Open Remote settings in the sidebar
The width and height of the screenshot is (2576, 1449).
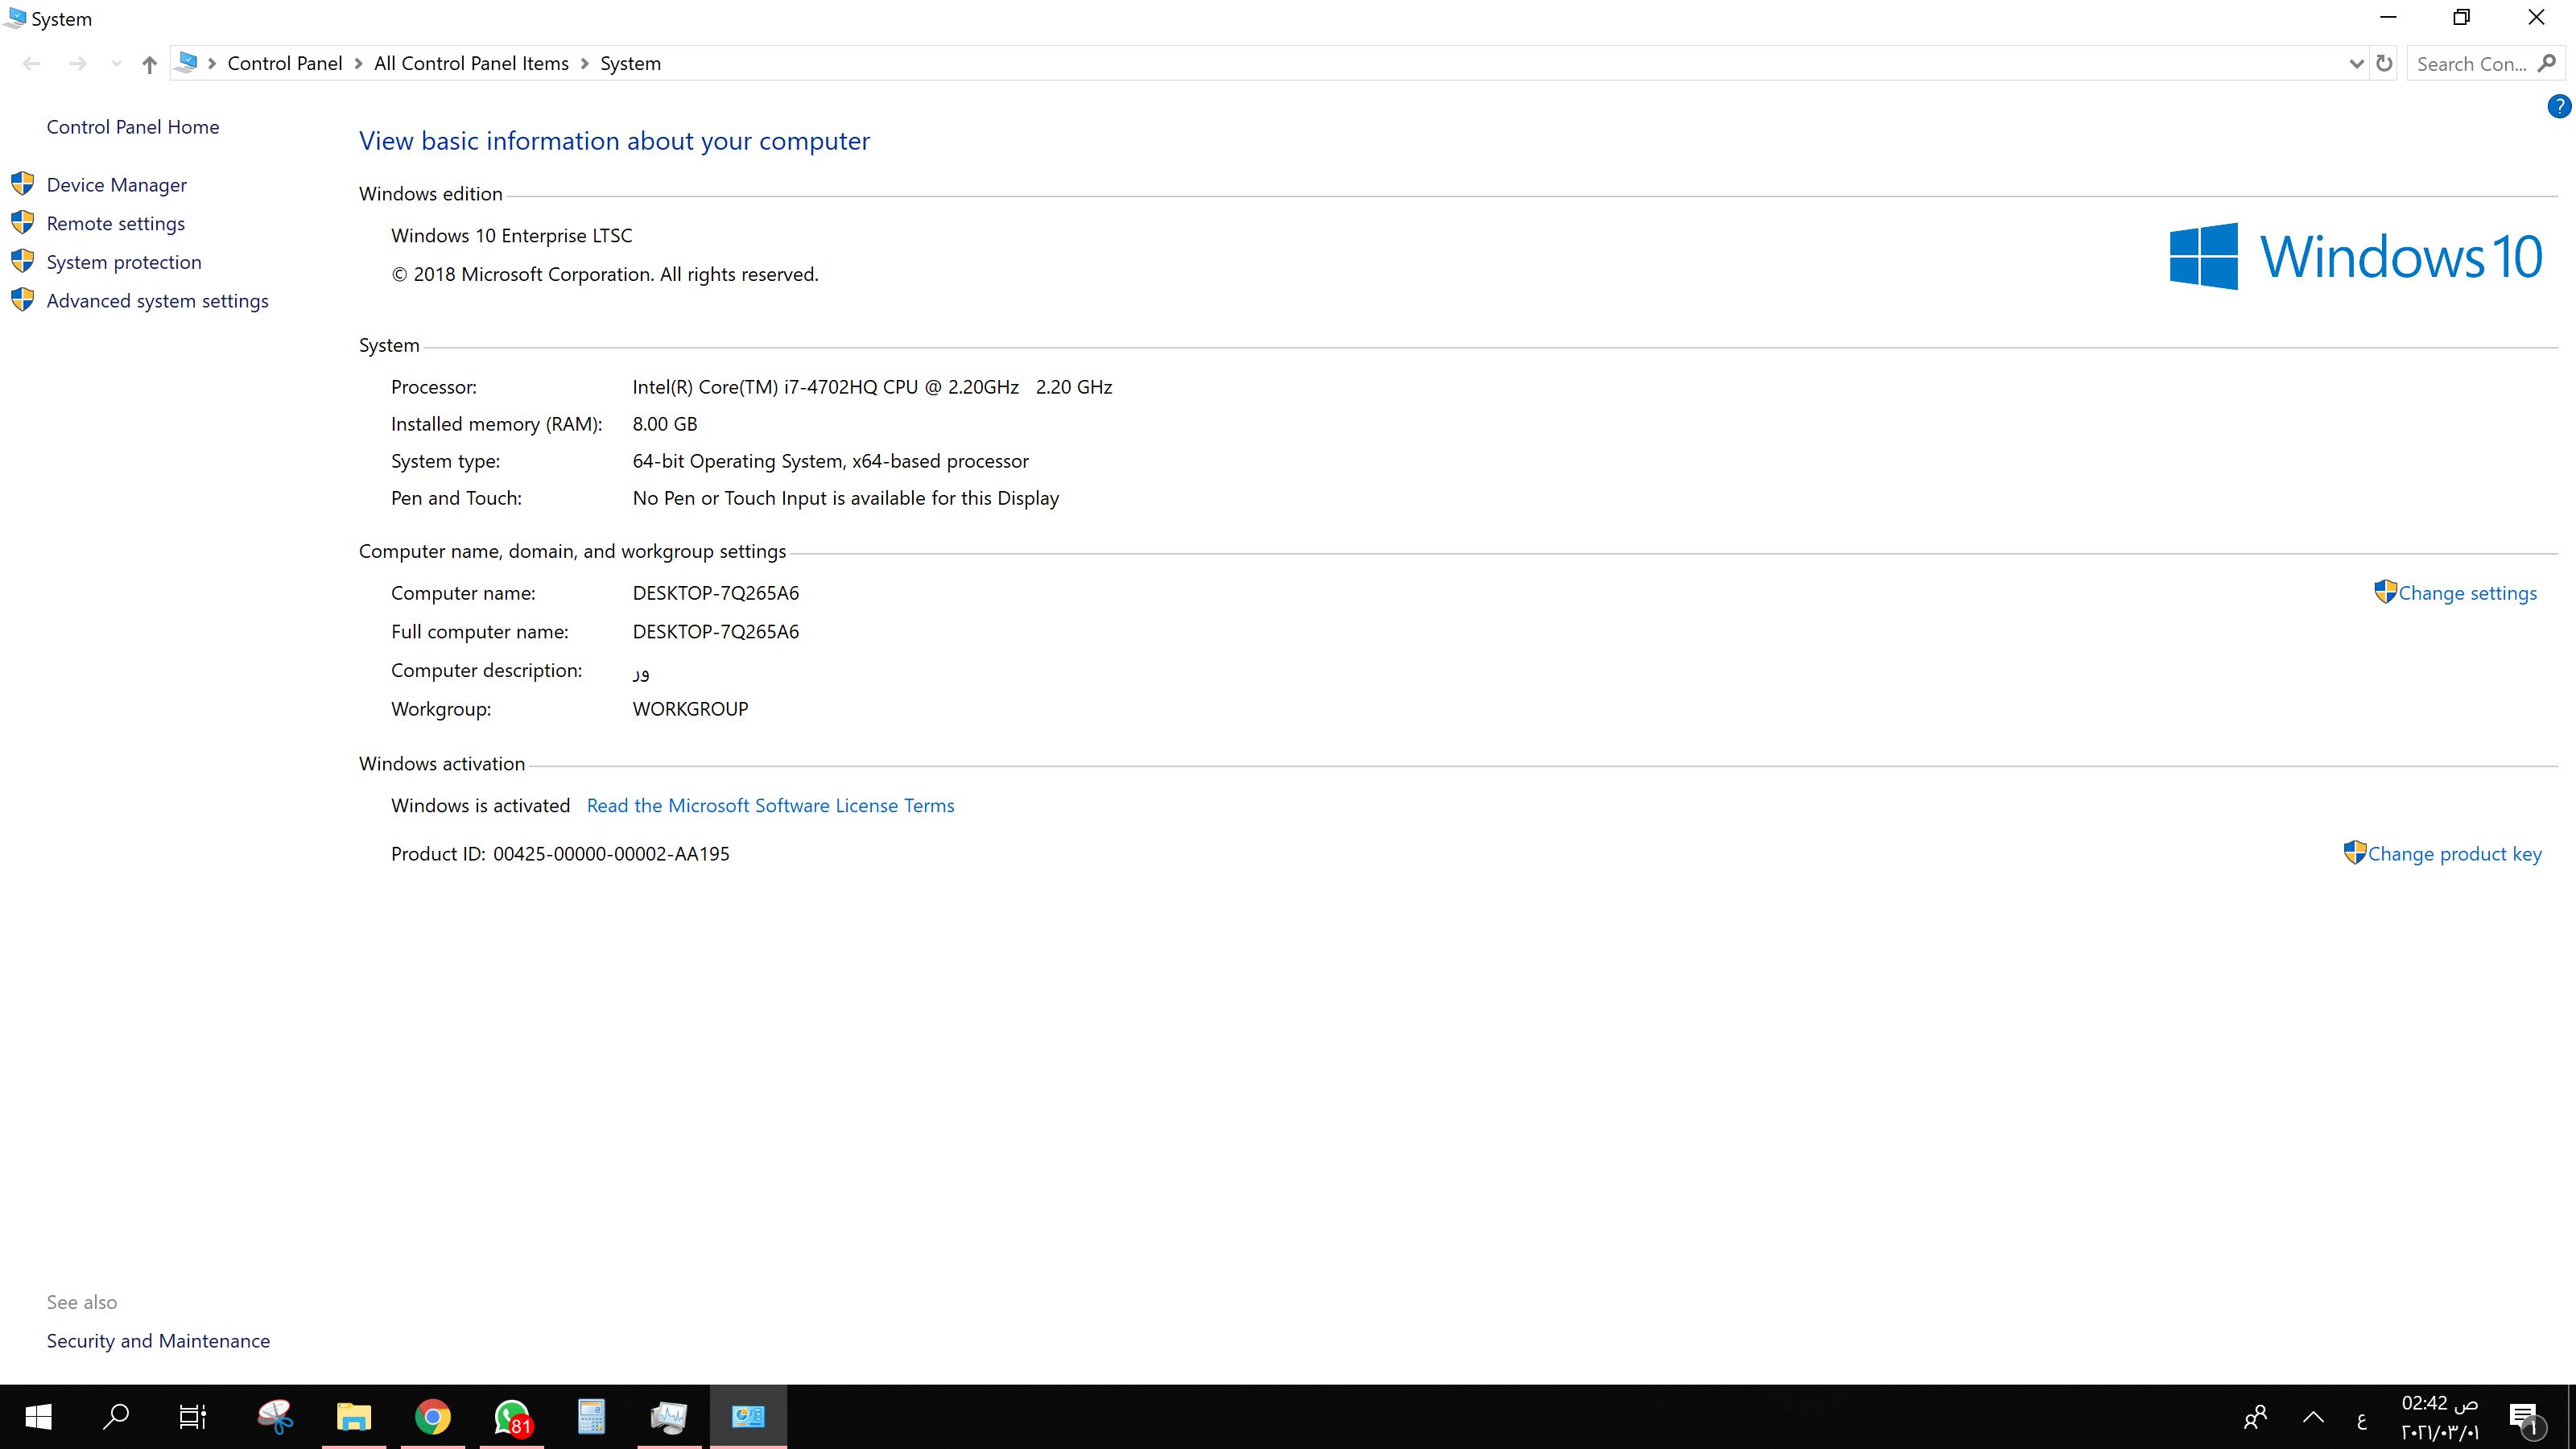115,224
